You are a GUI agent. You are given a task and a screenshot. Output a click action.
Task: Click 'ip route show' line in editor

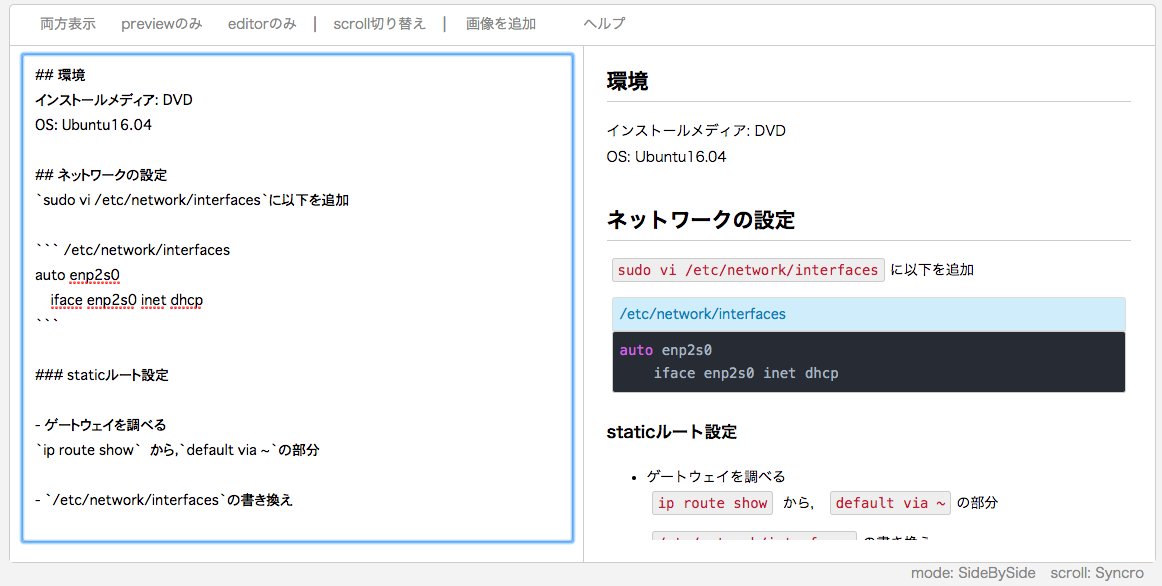(177, 450)
